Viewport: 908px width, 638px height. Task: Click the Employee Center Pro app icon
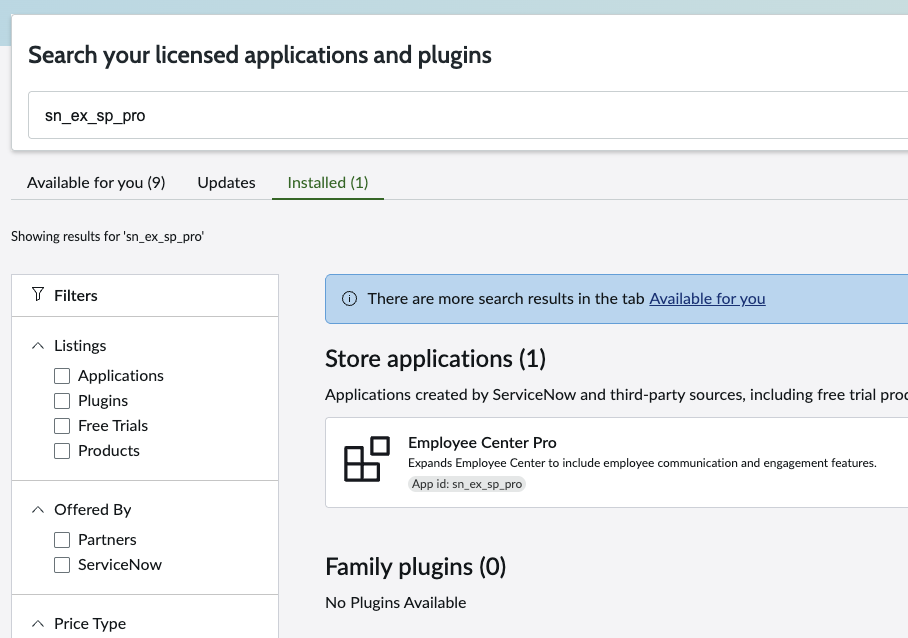point(367,459)
